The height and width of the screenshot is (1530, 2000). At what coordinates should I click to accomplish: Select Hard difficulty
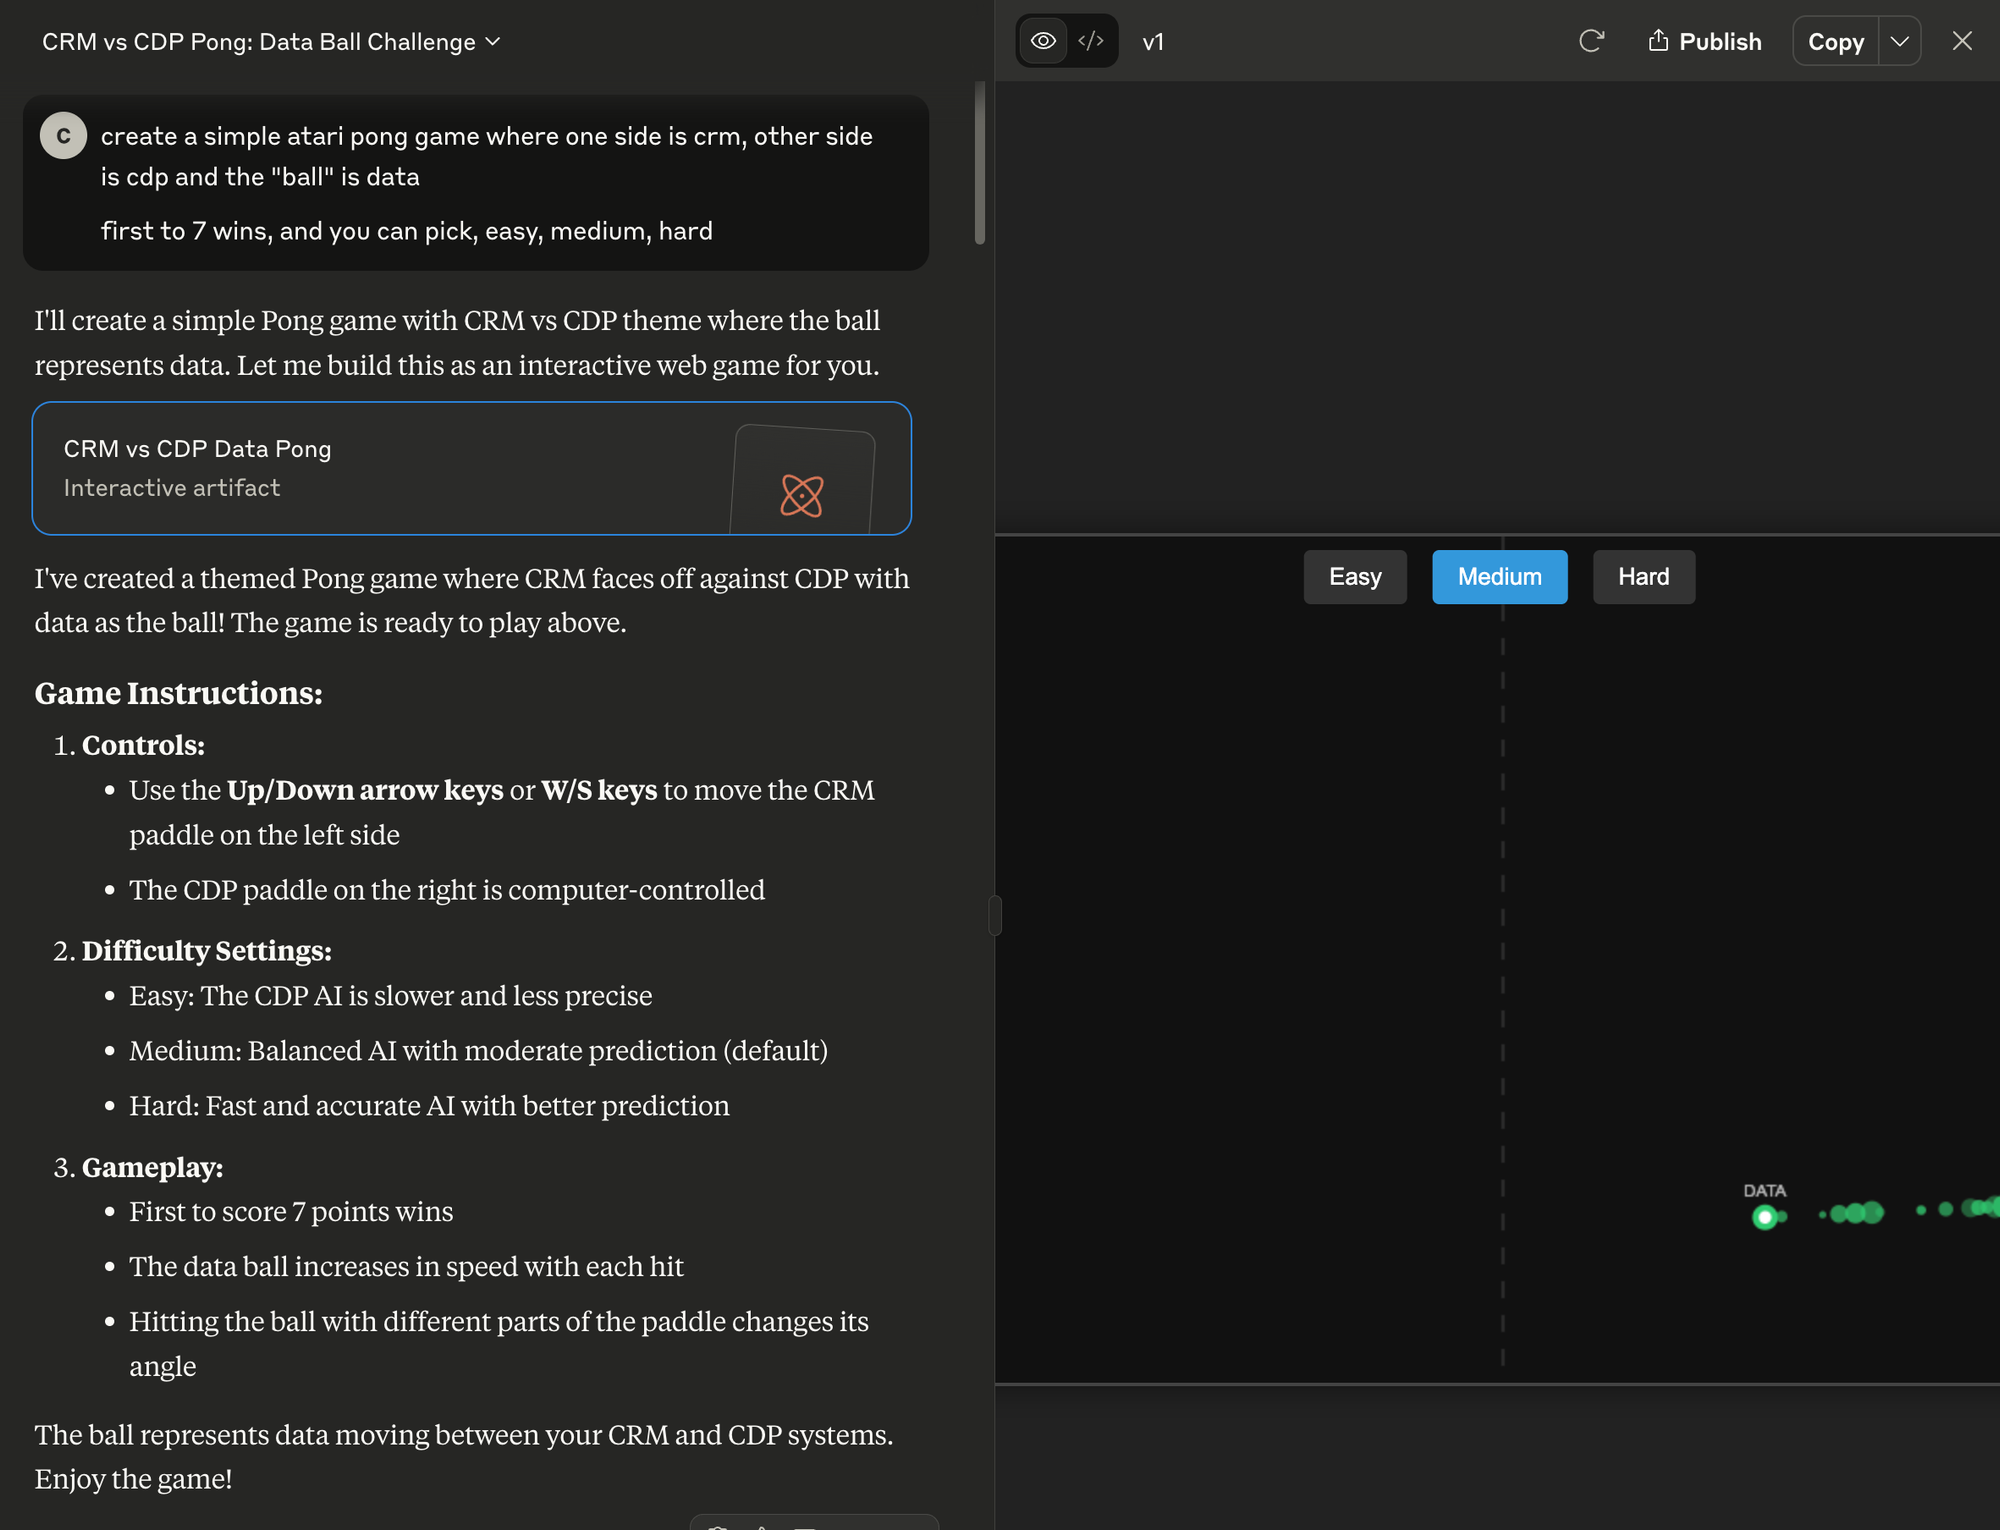tap(1643, 577)
